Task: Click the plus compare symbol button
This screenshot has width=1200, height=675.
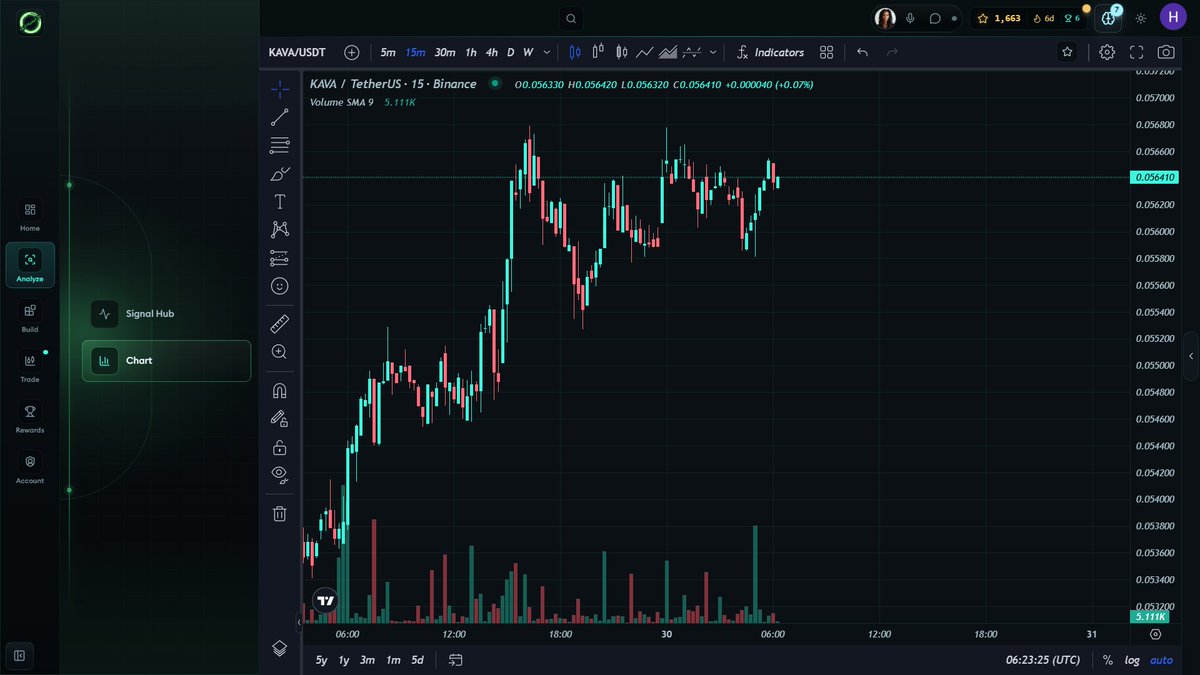Action: (351, 52)
